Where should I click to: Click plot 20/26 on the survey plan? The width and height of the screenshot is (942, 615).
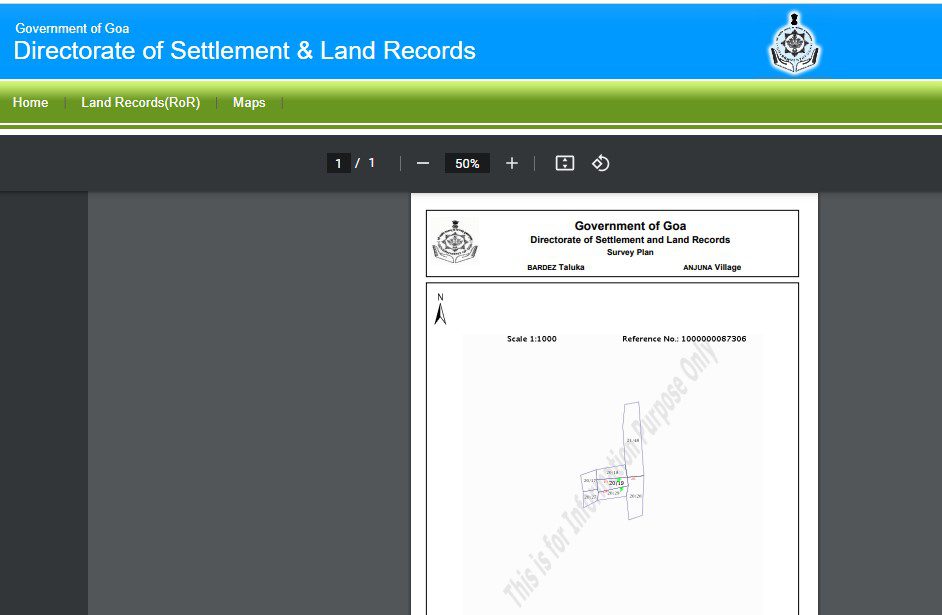pos(635,496)
